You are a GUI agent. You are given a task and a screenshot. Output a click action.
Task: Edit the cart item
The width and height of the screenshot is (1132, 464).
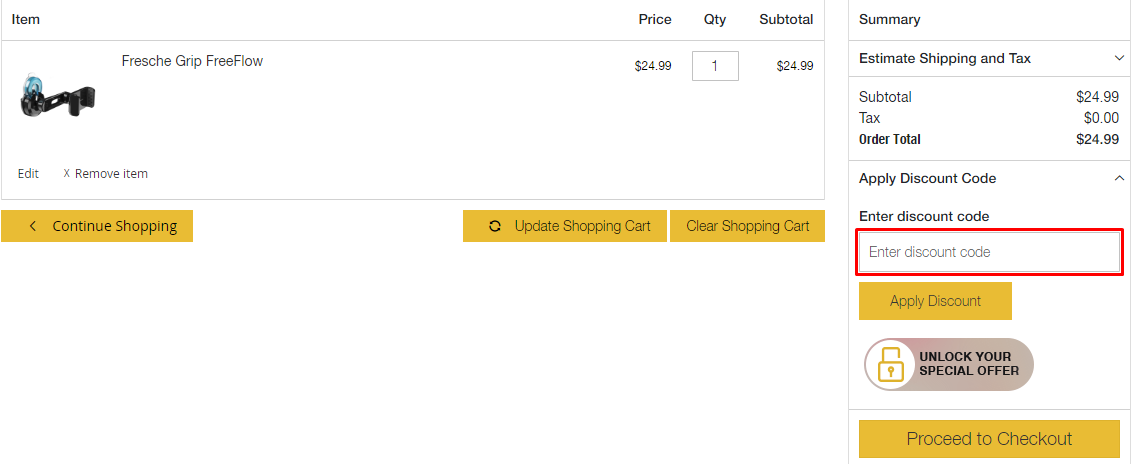(x=28, y=173)
